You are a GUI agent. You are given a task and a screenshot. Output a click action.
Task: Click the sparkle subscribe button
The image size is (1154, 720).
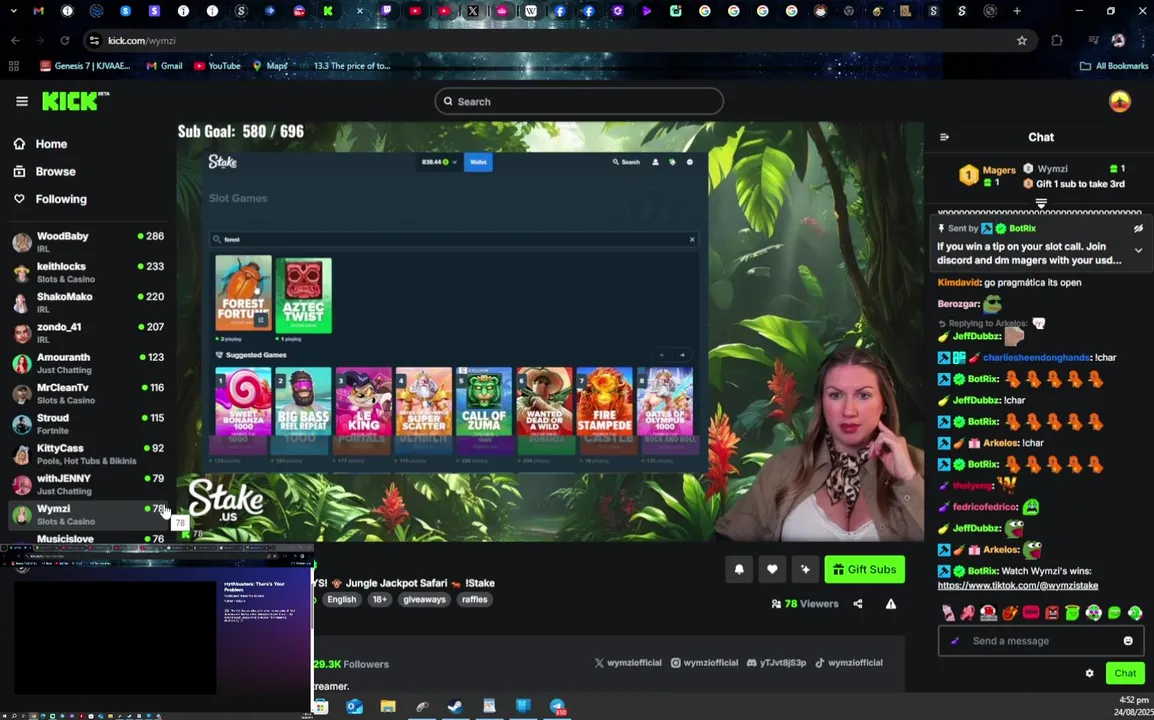tap(805, 569)
